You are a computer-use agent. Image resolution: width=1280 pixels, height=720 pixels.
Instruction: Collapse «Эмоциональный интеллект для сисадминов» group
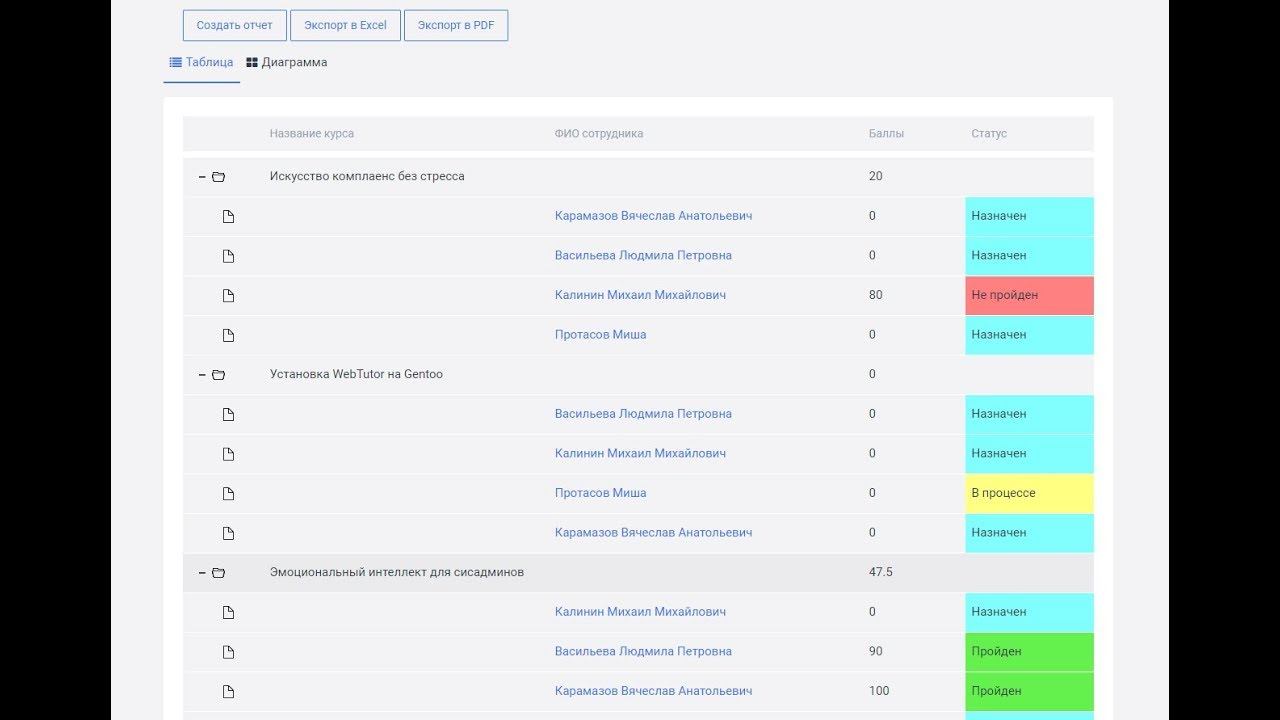pyautogui.click(x=202, y=573)
